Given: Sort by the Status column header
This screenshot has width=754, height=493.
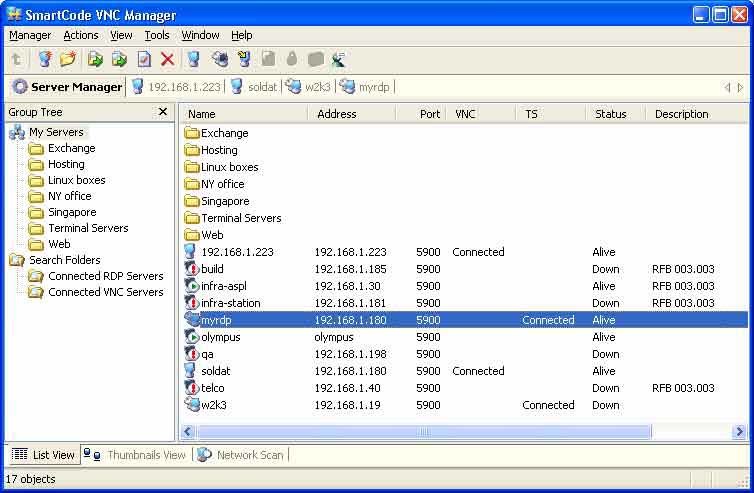Looking at the screenshot, I should tap(615, 114).
